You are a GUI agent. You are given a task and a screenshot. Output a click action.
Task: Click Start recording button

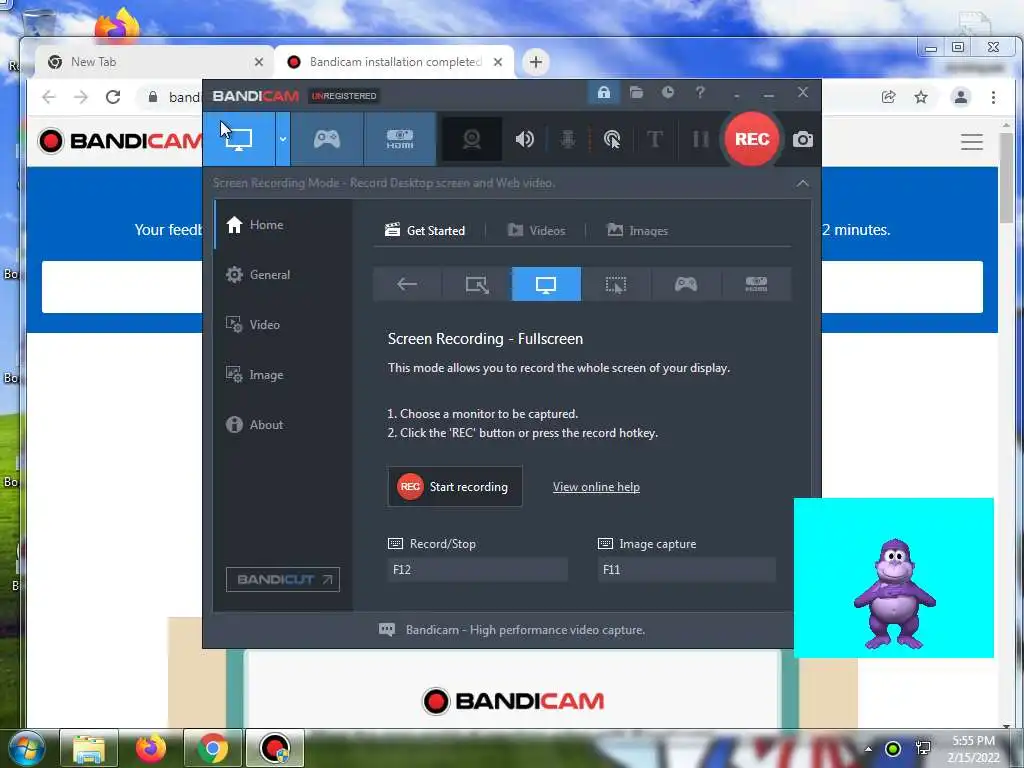click(455, 487)
